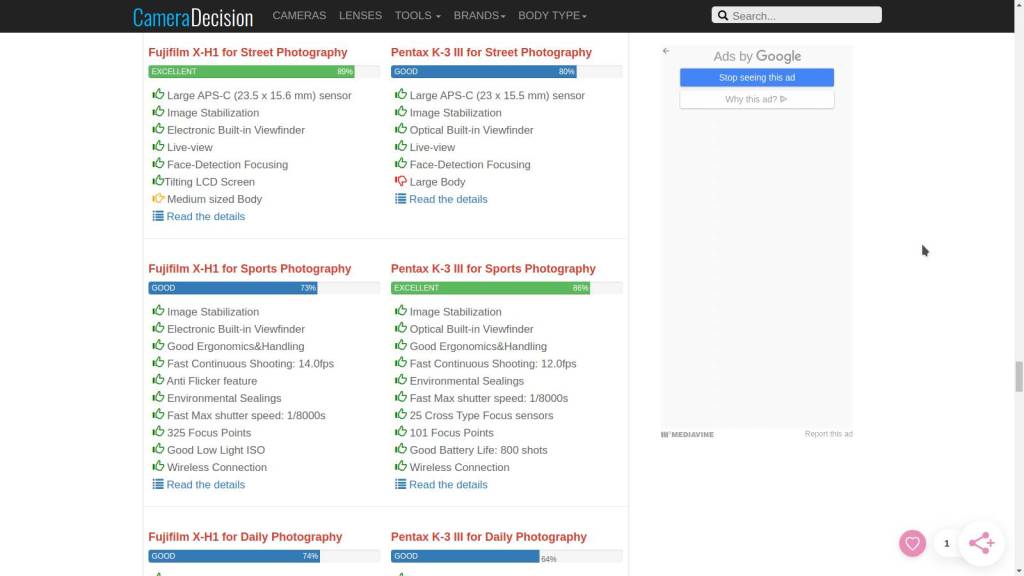
Task: Select text Fast Max shutter speed: 1/8000s in Pentax
Action: click(x=488, y=398)
